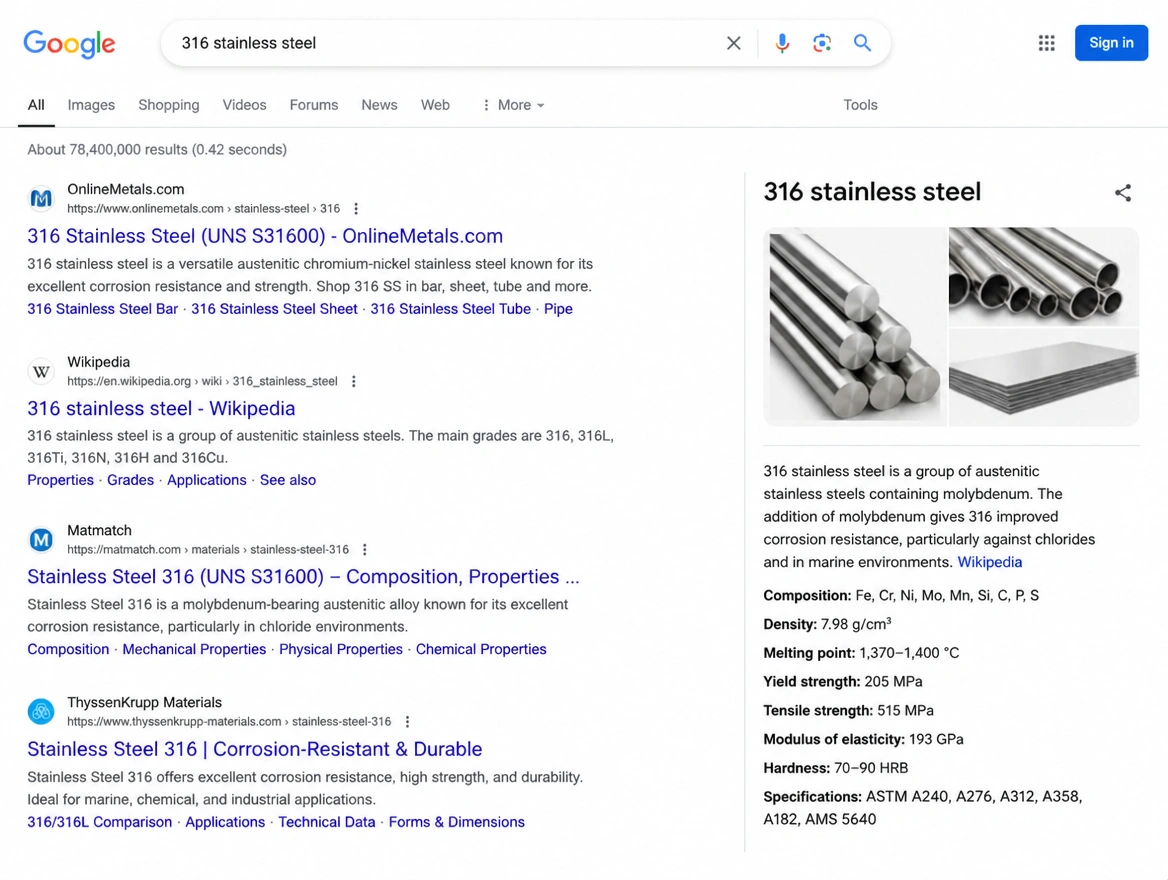Switch to the Images tab
1168x880 pixels.
(91, 105)
